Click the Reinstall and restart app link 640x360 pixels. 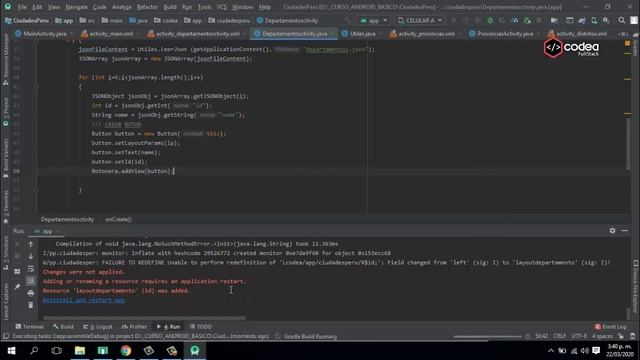84,300
